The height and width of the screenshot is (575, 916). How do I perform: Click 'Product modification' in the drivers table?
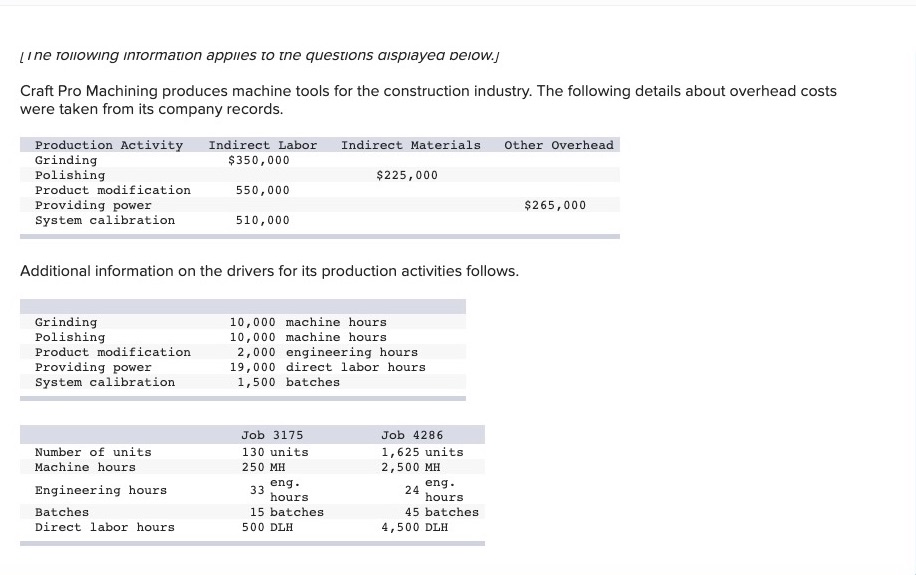coord(113,352)
